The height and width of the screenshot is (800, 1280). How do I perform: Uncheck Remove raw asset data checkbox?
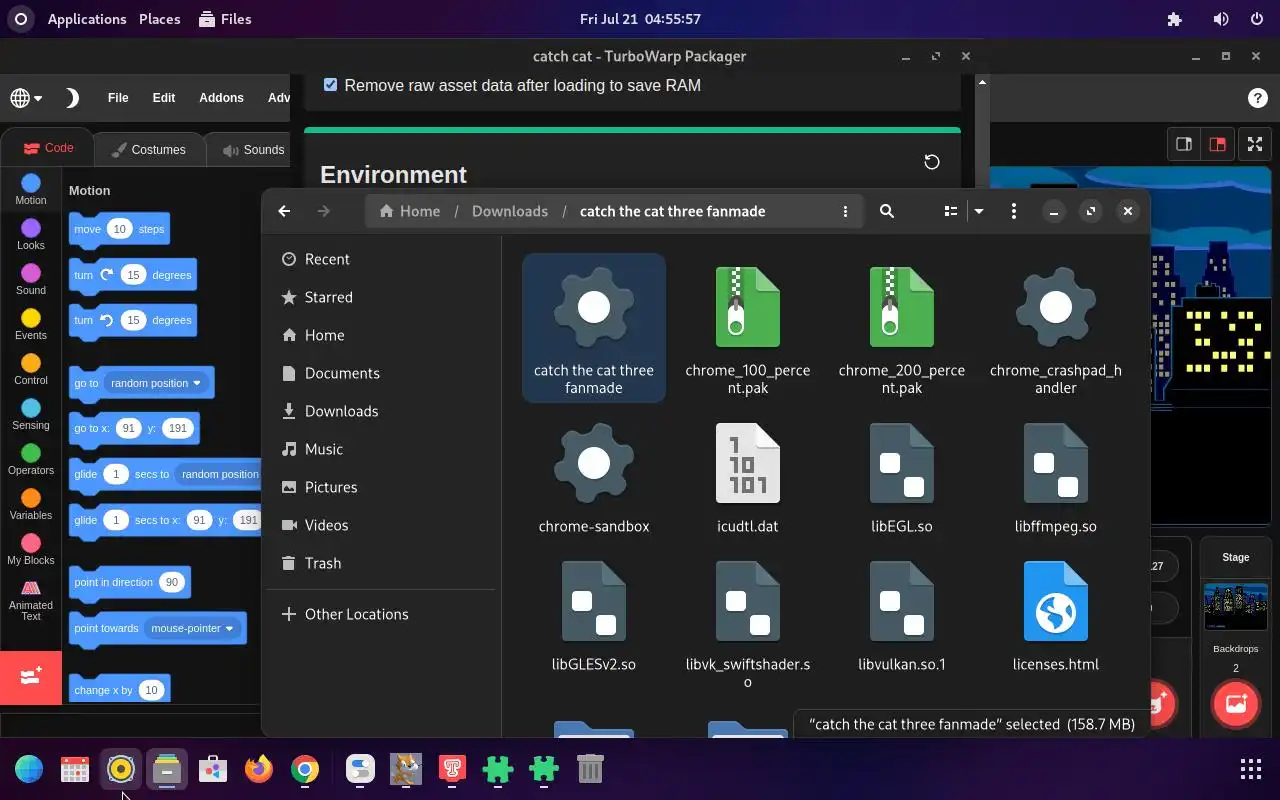click(x=330, y=85)
